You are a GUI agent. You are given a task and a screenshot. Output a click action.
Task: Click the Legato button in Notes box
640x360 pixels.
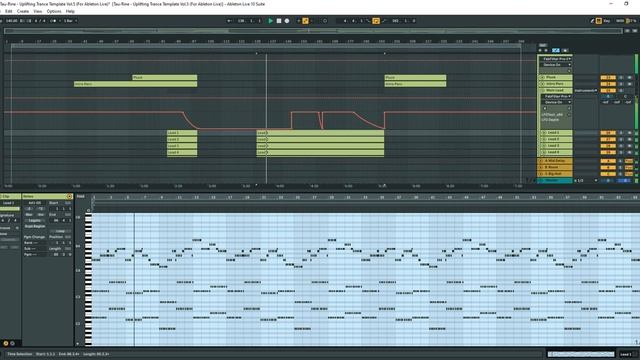point(35,220)
